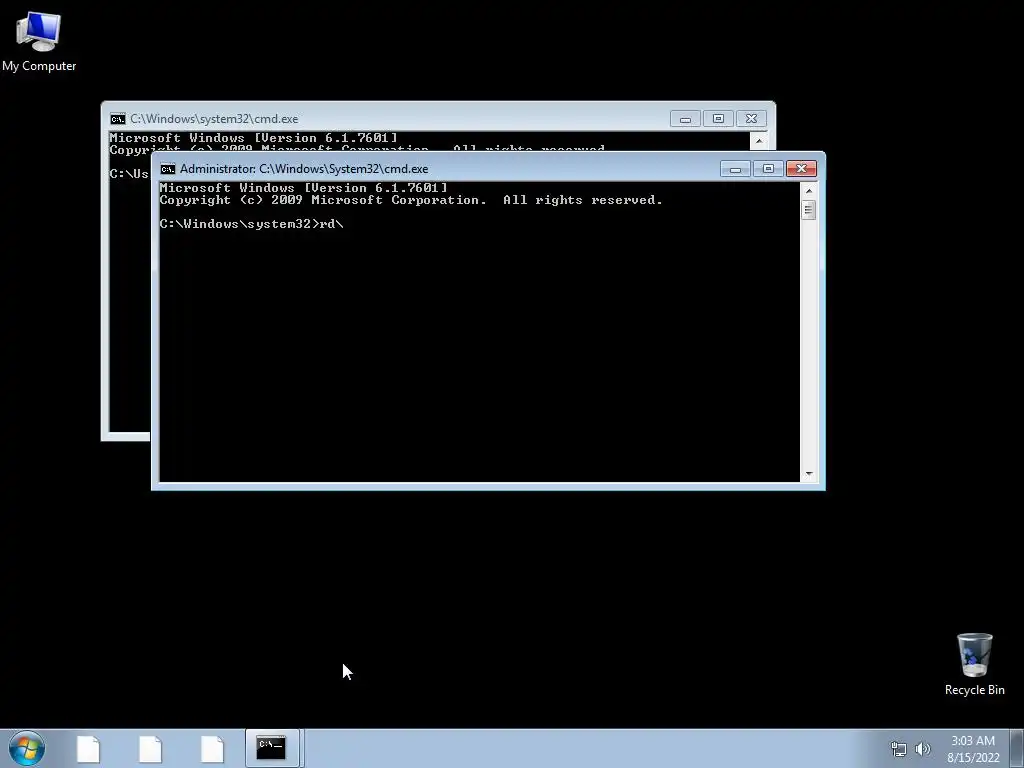
Task: Click Version 6.1.7601 line in background window
Action: click(x=253, y=138)
